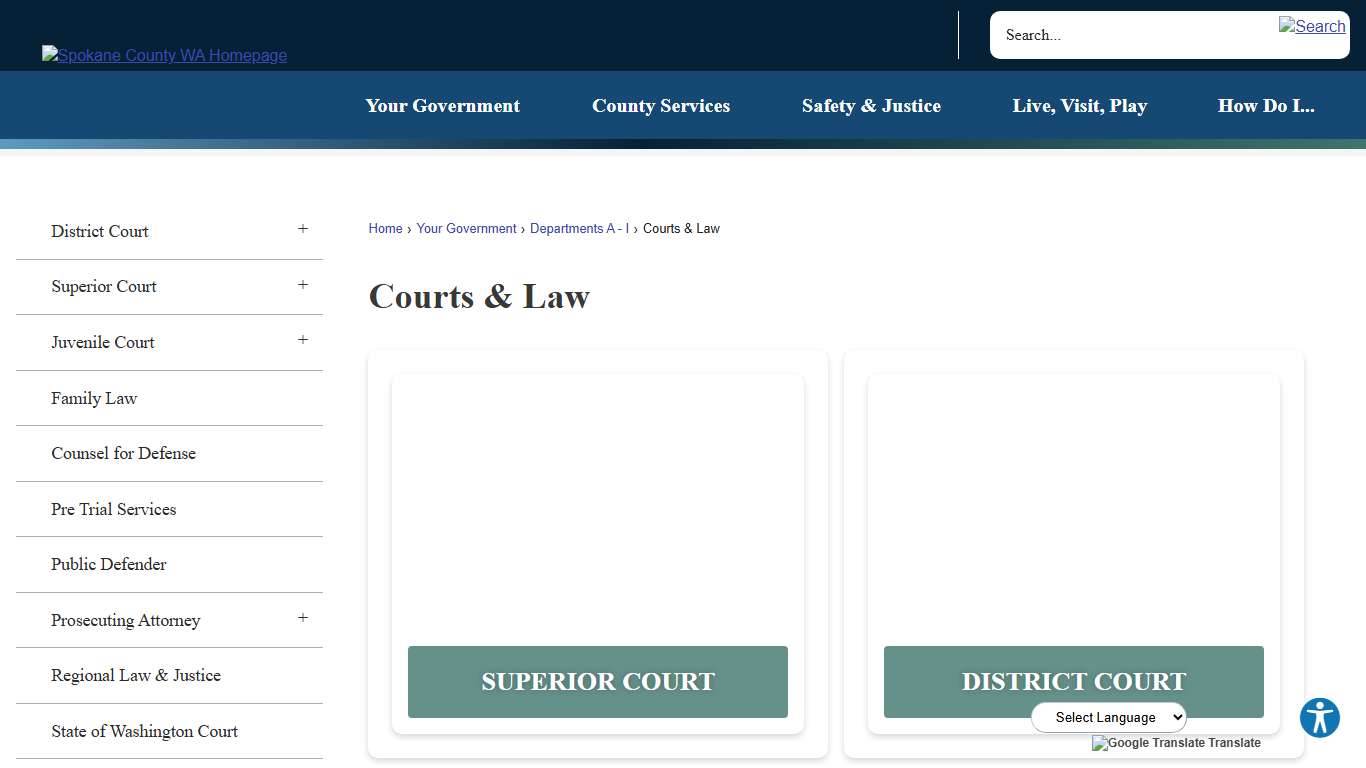This screenshot has height=768, width=1366.
Task: Select the District Court button
Action: coord(1073,682)
